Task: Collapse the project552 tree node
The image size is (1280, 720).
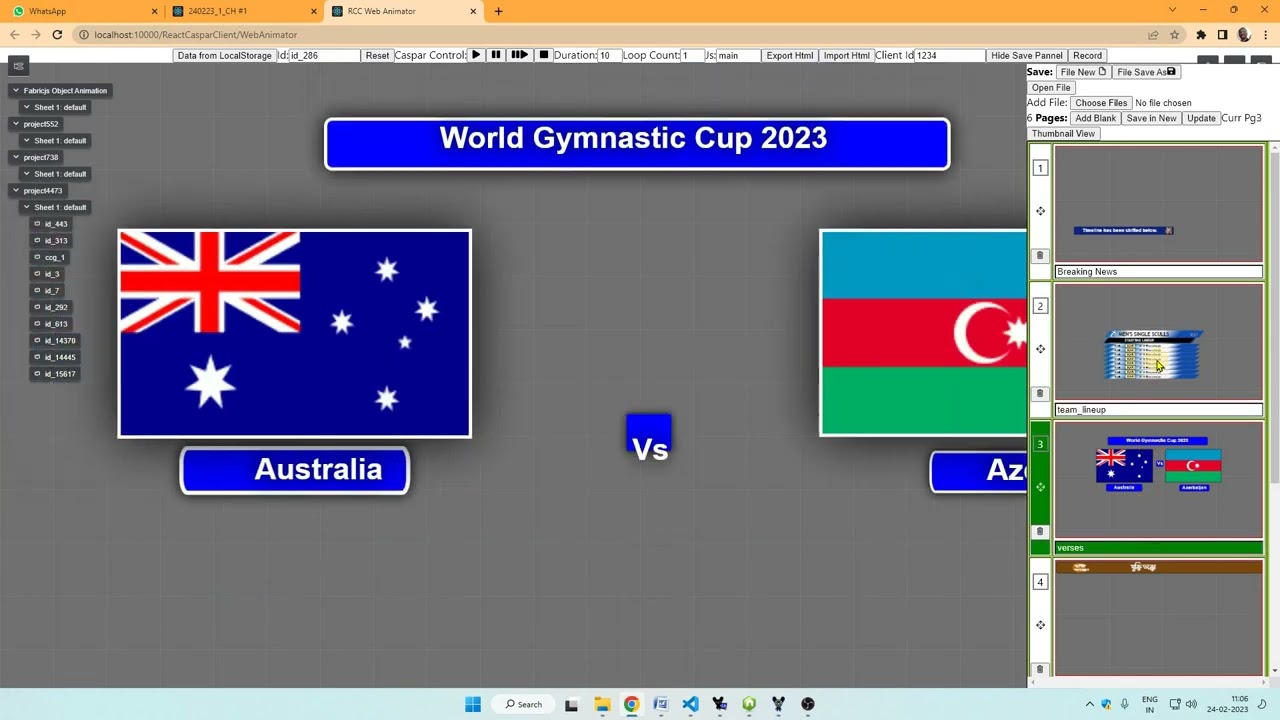Action: point(16,124)
